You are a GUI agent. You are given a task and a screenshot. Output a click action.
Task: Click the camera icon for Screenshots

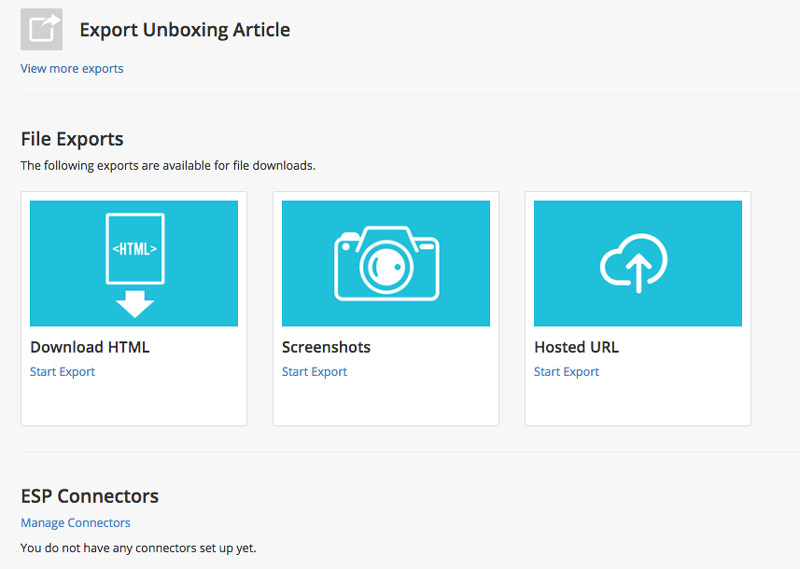pos(386,263)
